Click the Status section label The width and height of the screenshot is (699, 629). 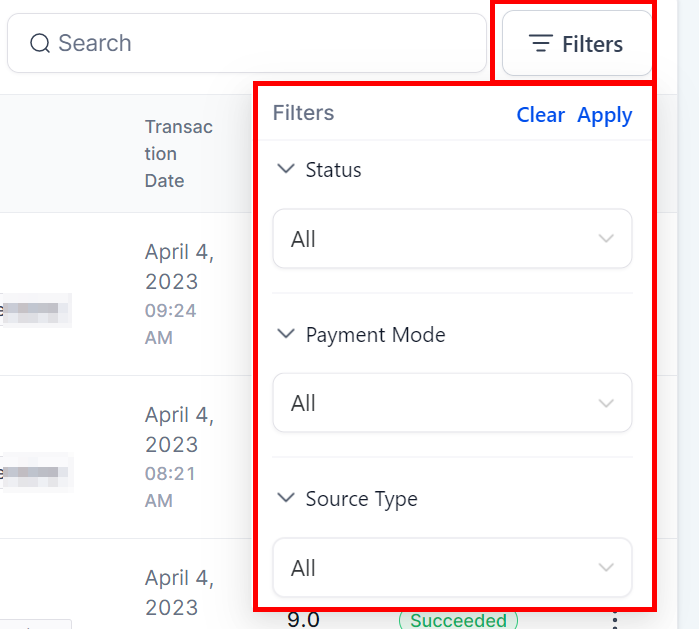[333, 170]
